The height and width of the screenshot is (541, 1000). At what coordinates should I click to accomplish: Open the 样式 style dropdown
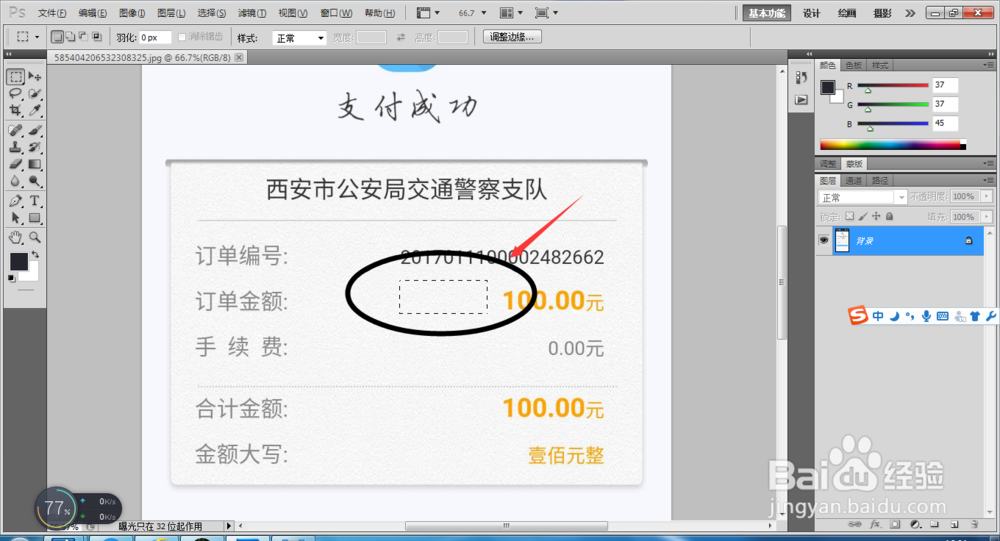[x=299, y=38]
